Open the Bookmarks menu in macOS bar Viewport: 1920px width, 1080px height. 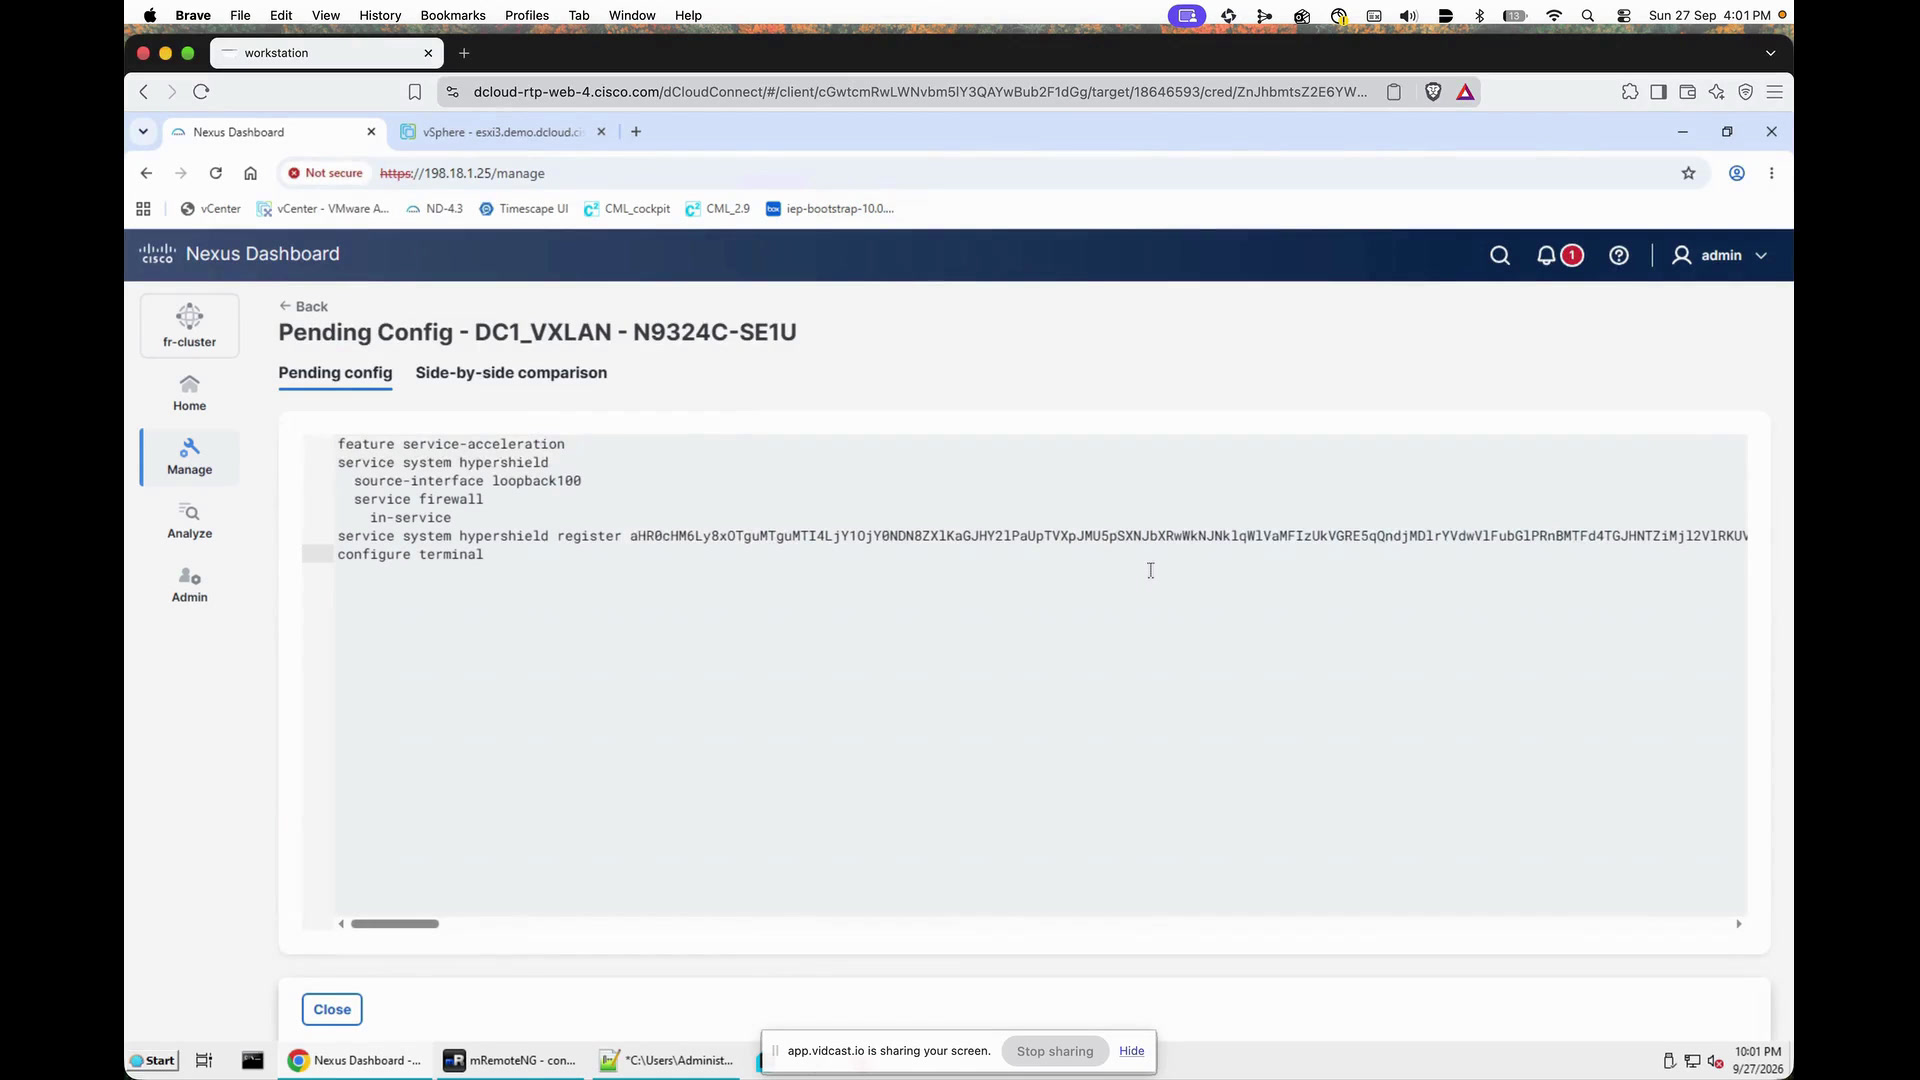coord(453,15)
